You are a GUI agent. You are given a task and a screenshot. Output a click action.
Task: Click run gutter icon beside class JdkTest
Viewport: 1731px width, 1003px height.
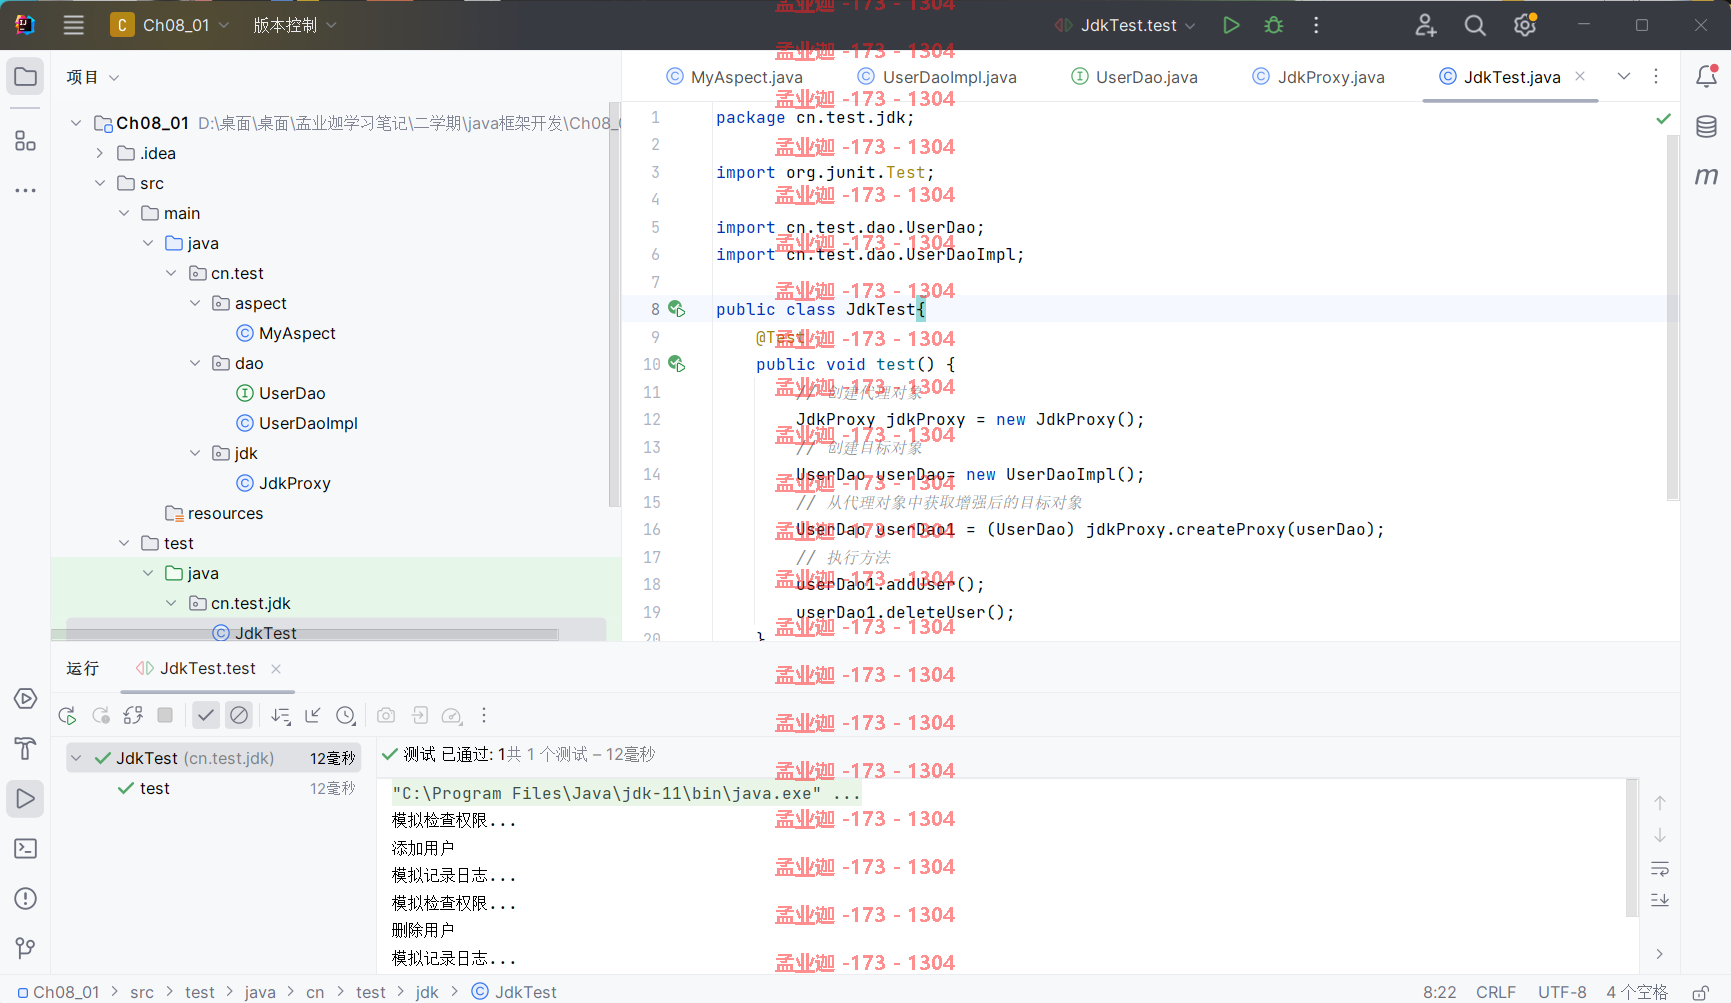pos(677,309)
